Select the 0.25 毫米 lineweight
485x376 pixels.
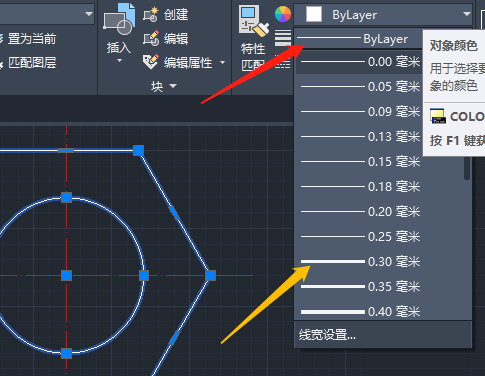[381, 237]
